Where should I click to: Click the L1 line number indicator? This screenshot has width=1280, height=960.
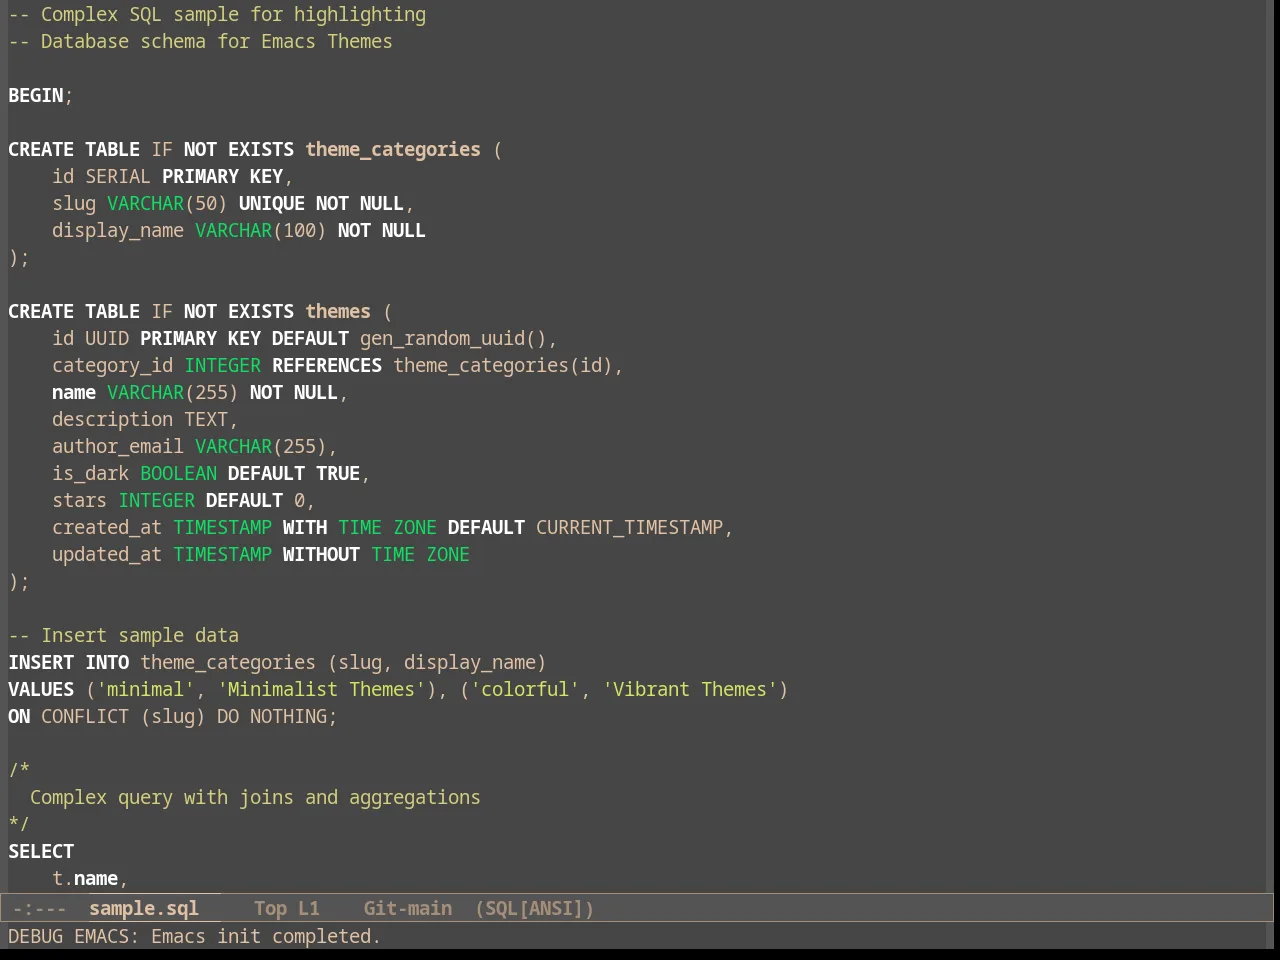309,908
